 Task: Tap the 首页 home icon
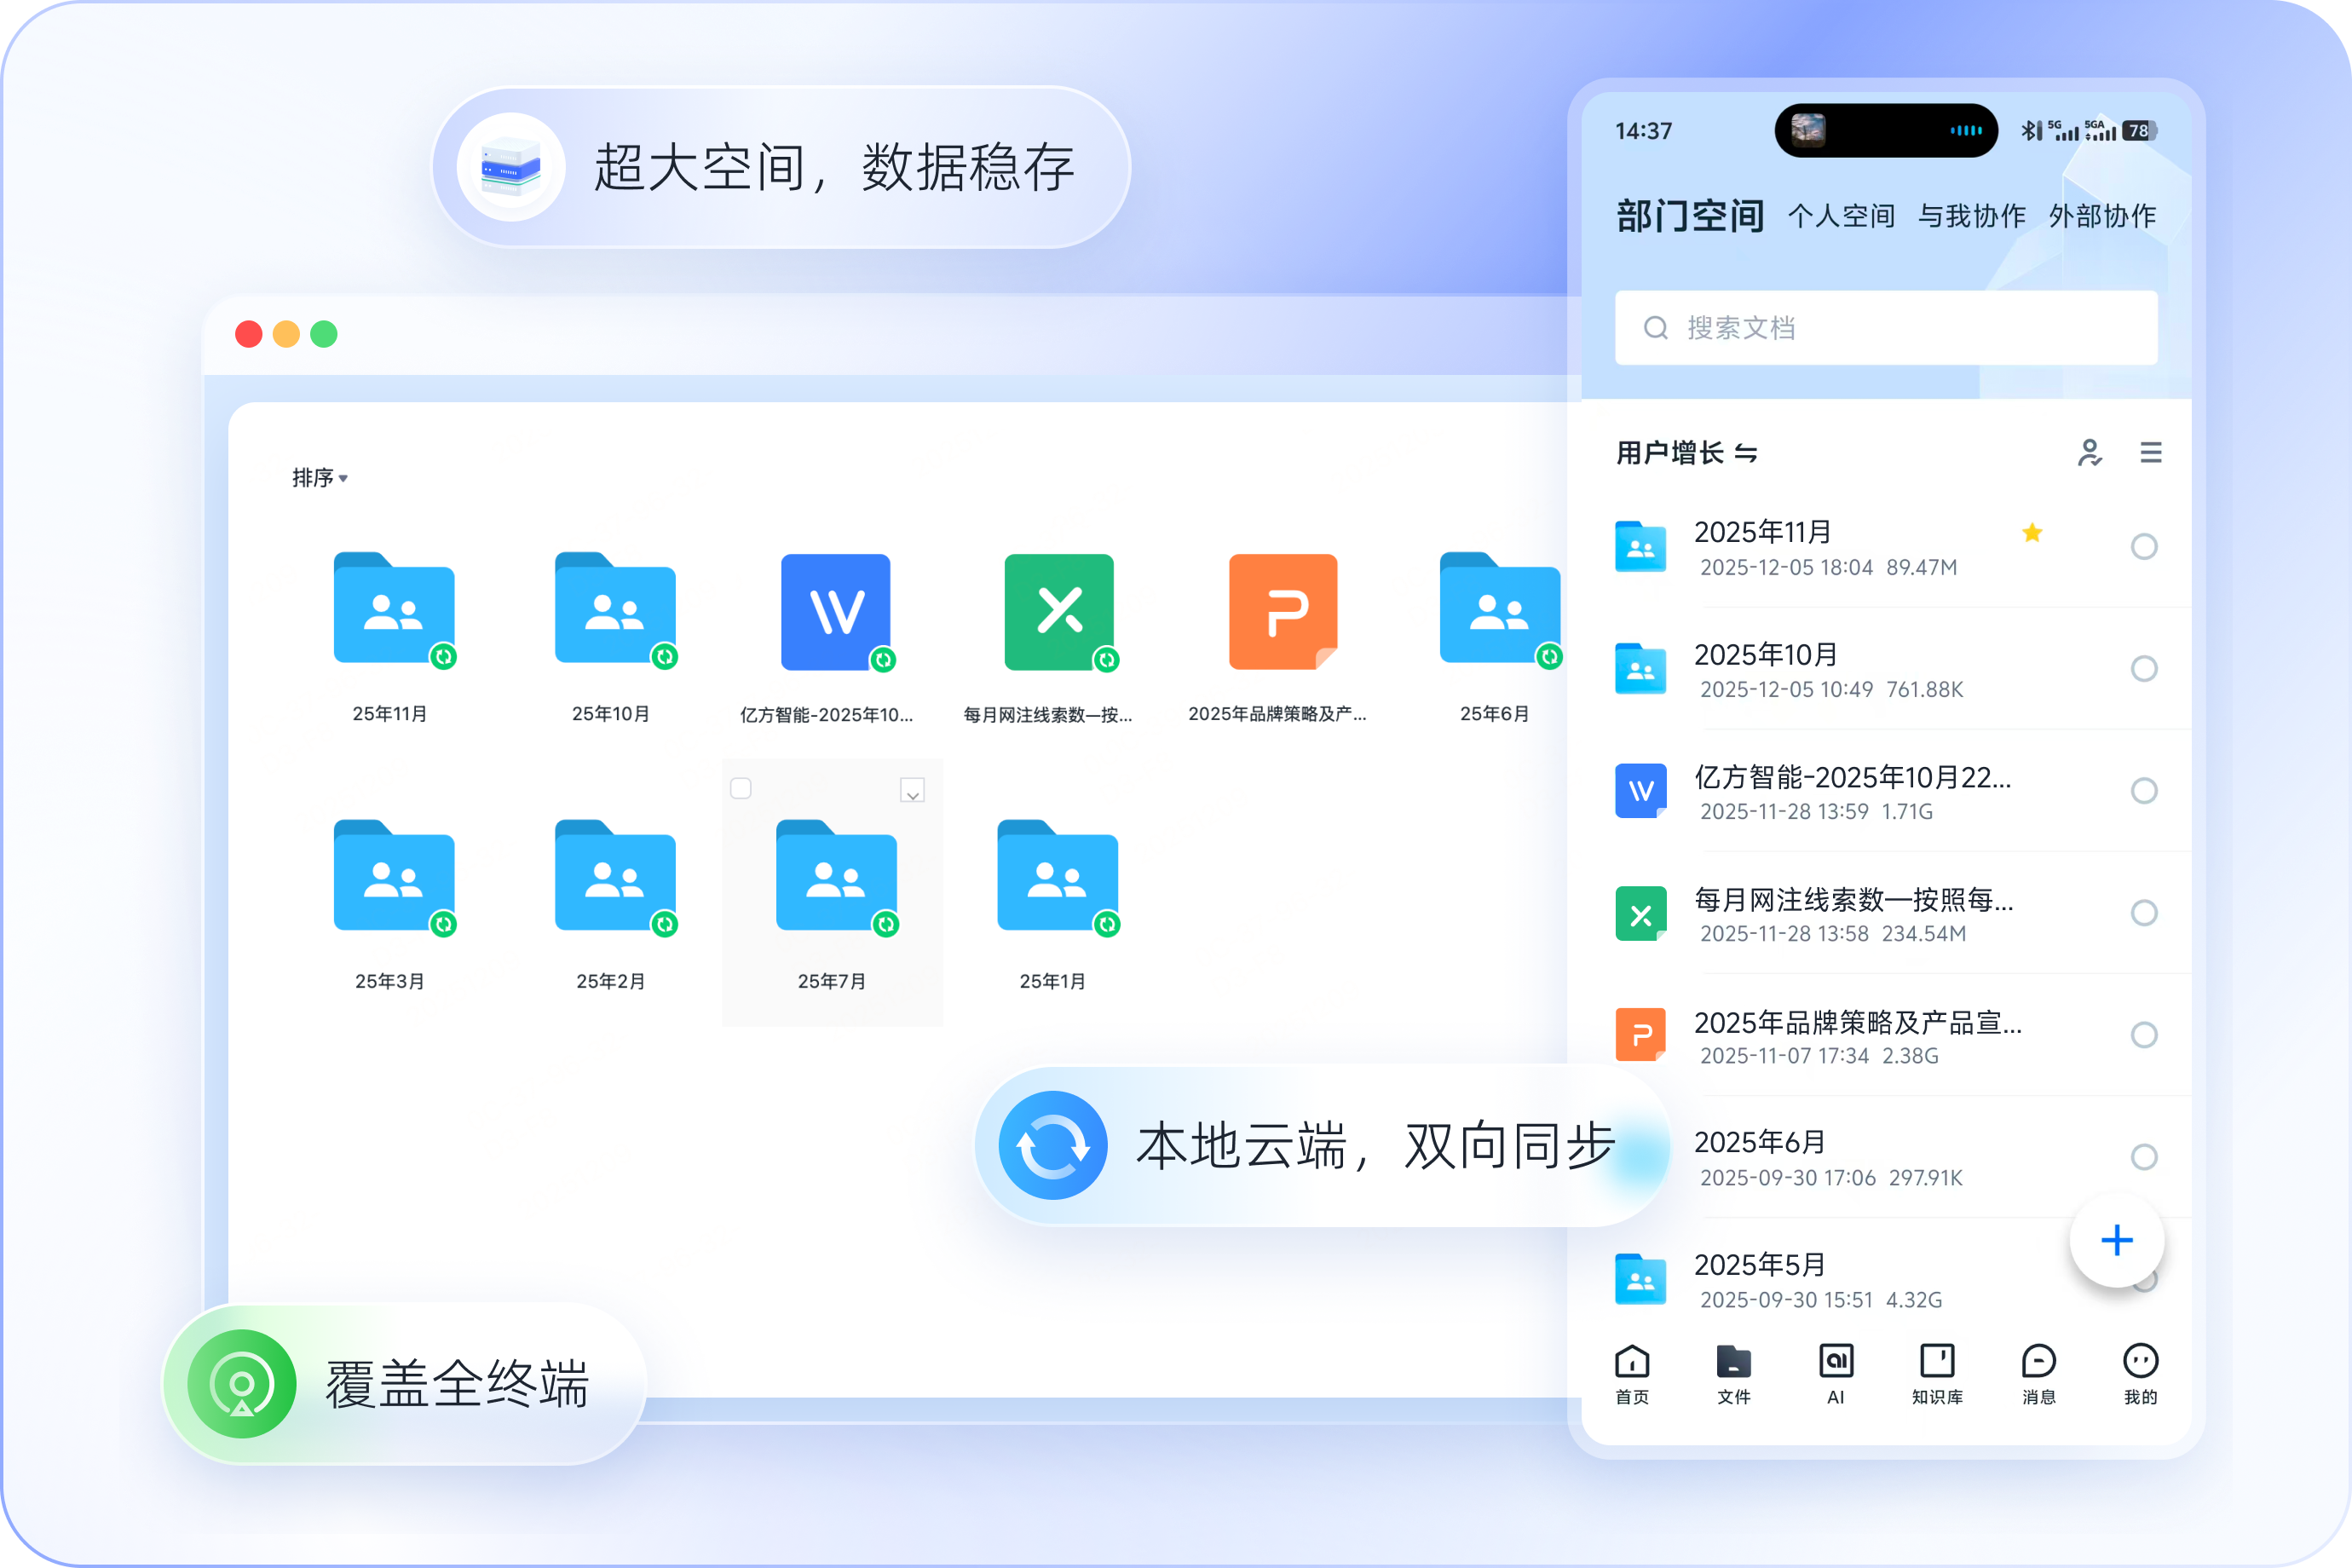pos(1631,1362)
